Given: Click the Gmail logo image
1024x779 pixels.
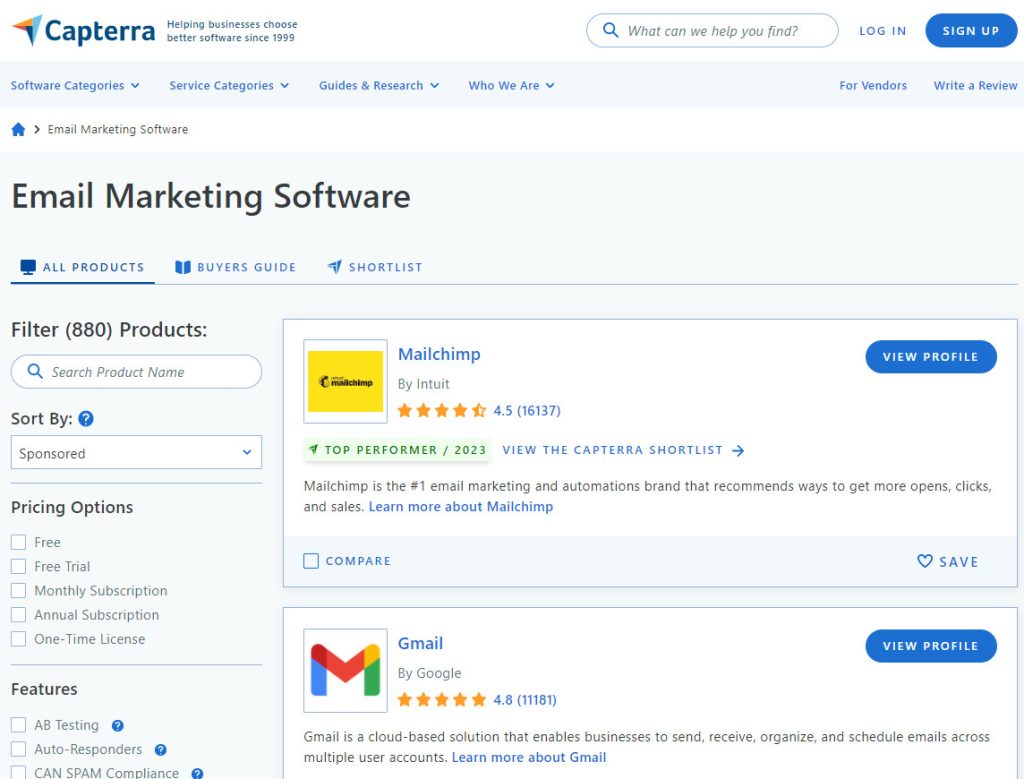Looking at the screenshot, I should click(x=345, y=670).
